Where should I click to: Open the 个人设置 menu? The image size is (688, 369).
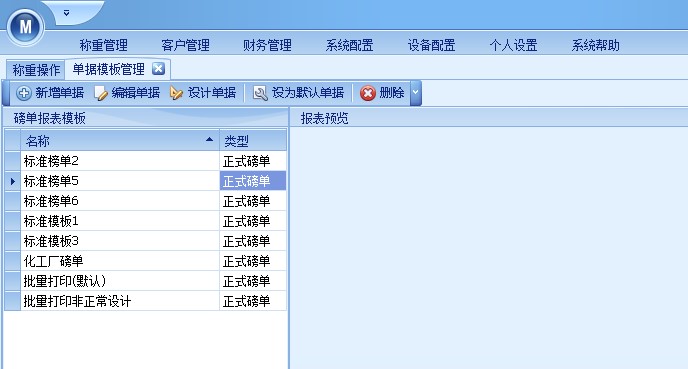pos(513,45)
